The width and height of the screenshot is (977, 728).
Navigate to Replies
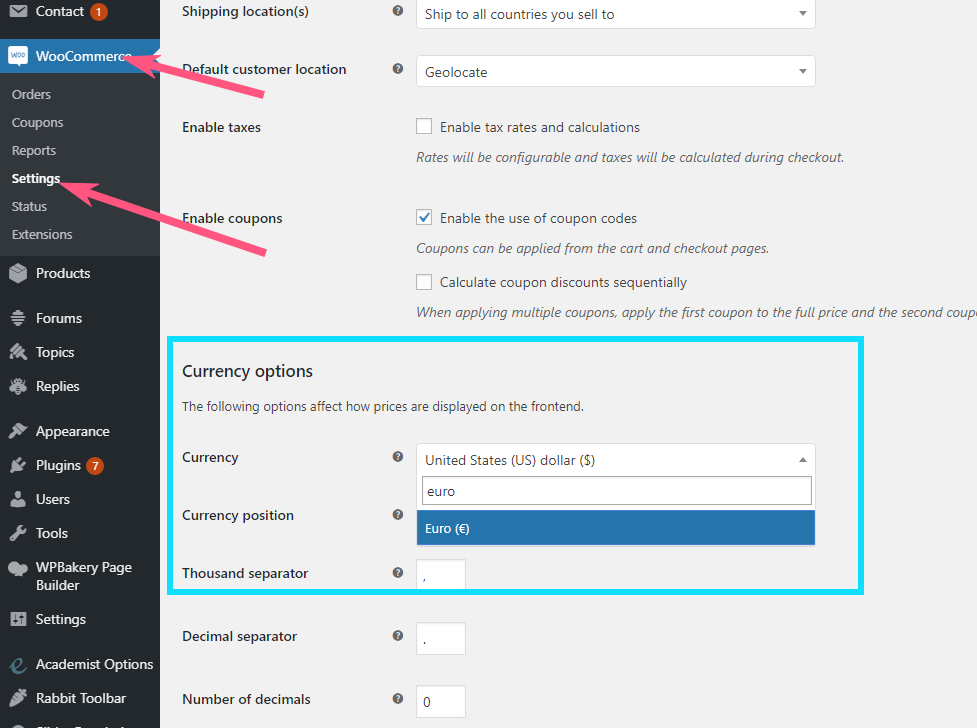[57, 386]
